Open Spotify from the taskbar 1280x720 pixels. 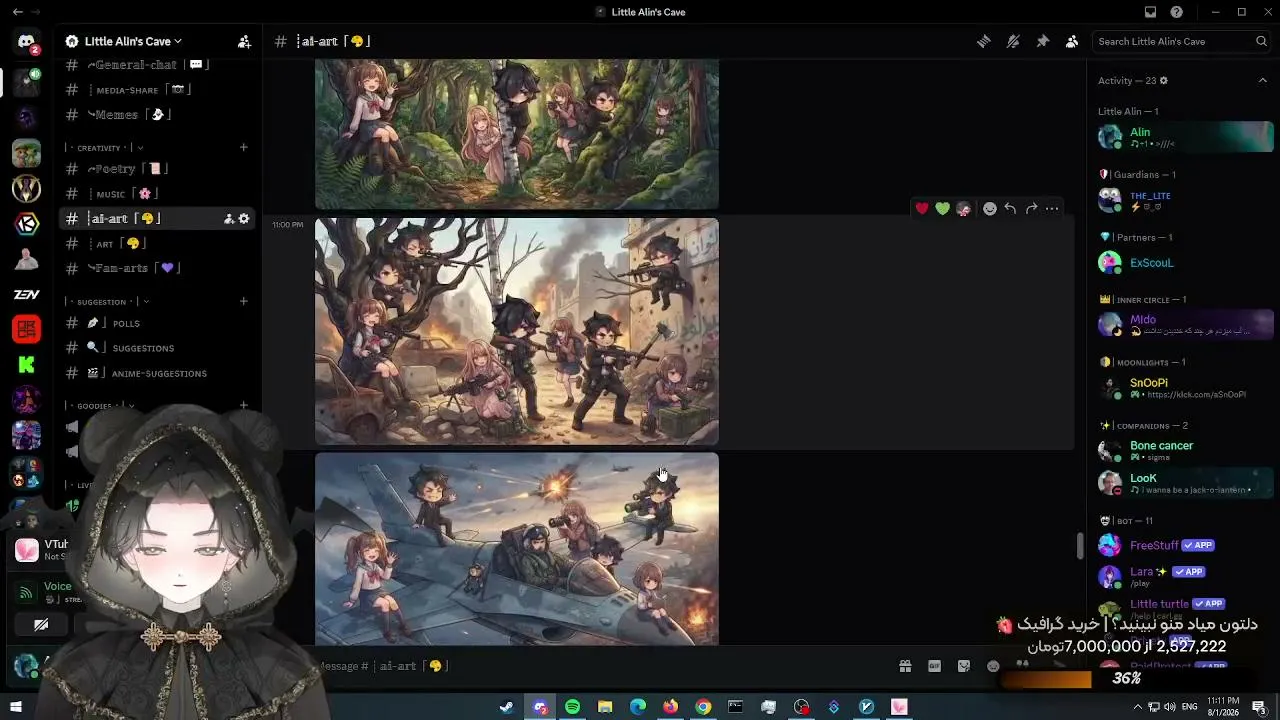[x=572, y=707]
